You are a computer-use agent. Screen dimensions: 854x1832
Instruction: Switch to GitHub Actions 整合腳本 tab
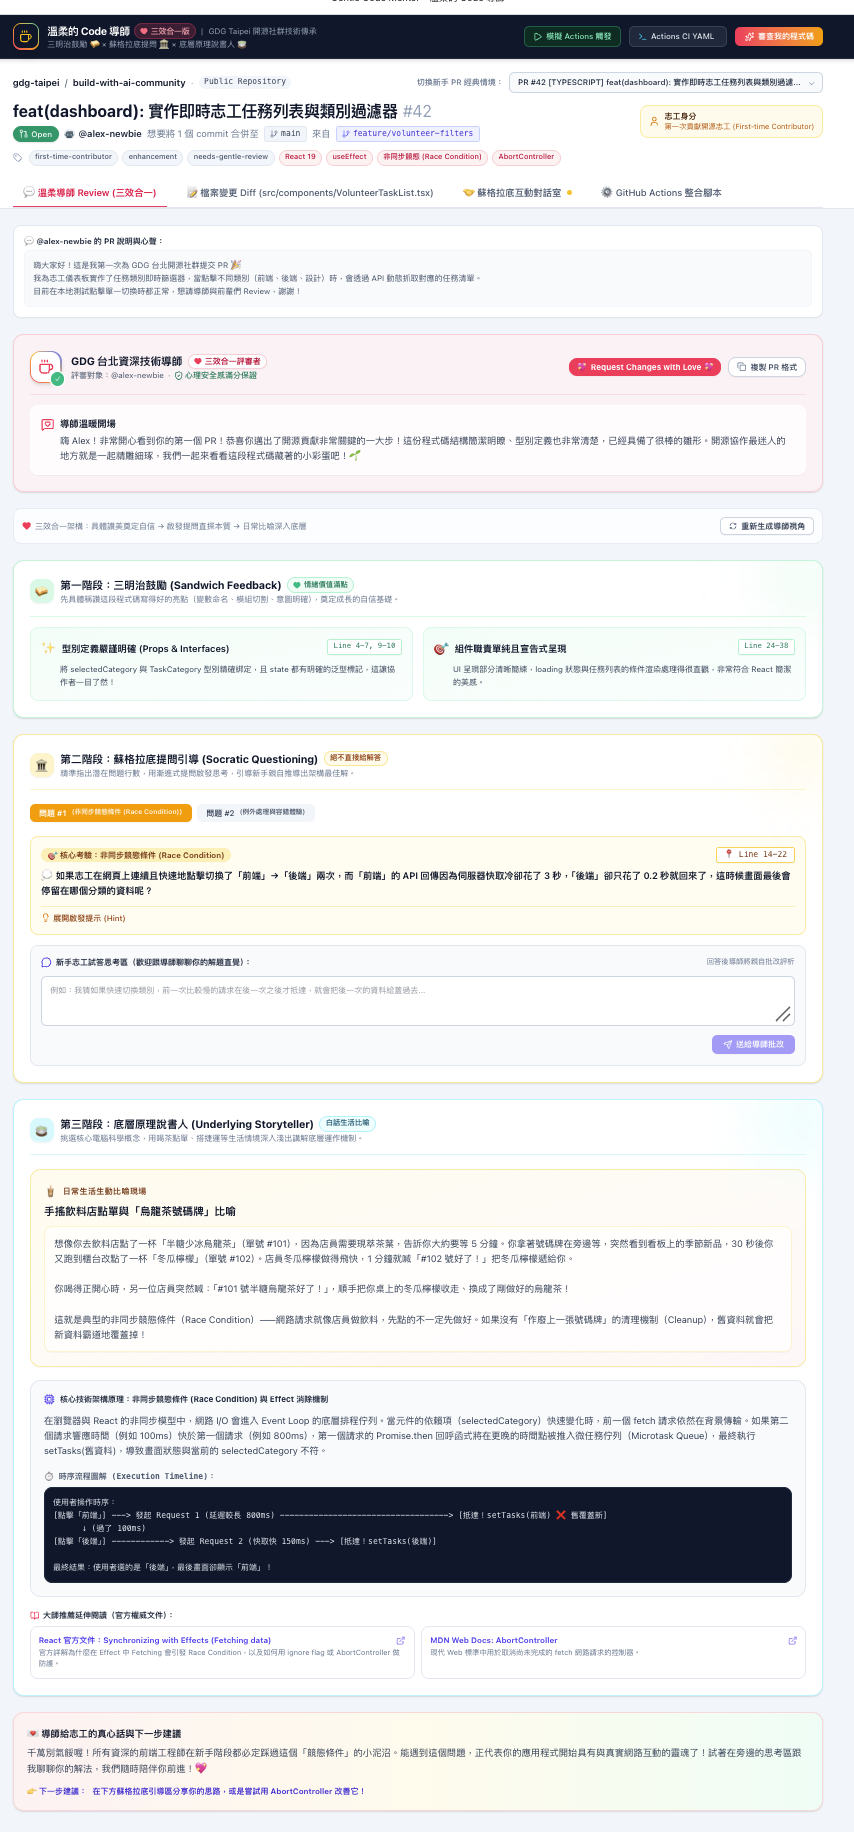(661, 192)
